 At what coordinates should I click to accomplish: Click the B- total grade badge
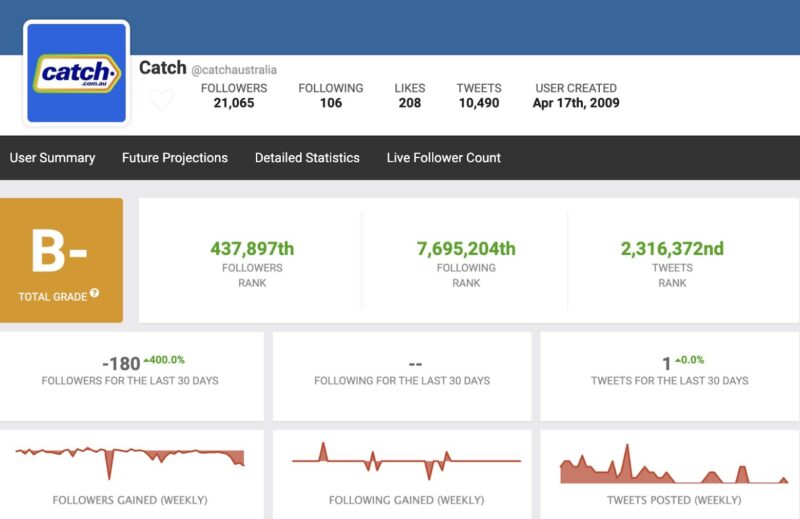point(61,252)
